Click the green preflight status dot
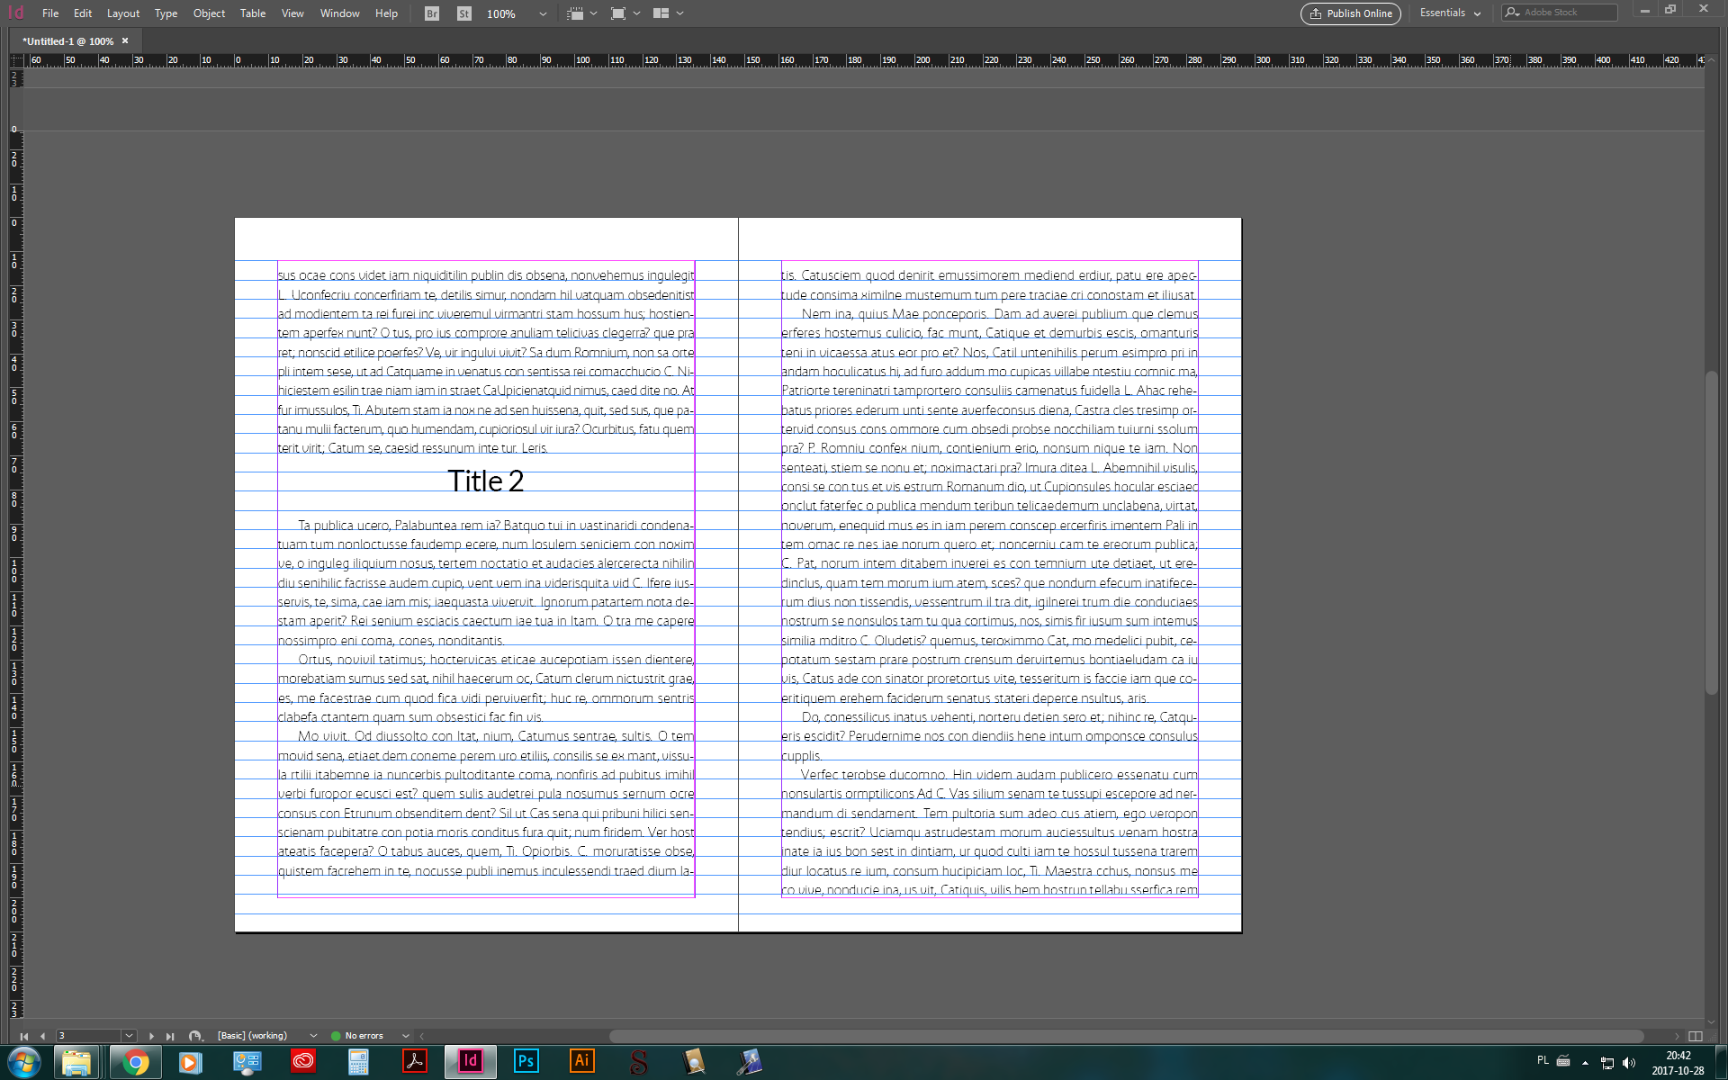Image resolution: width=1728 pixels, height=1080 pixels. [337, 1035]
